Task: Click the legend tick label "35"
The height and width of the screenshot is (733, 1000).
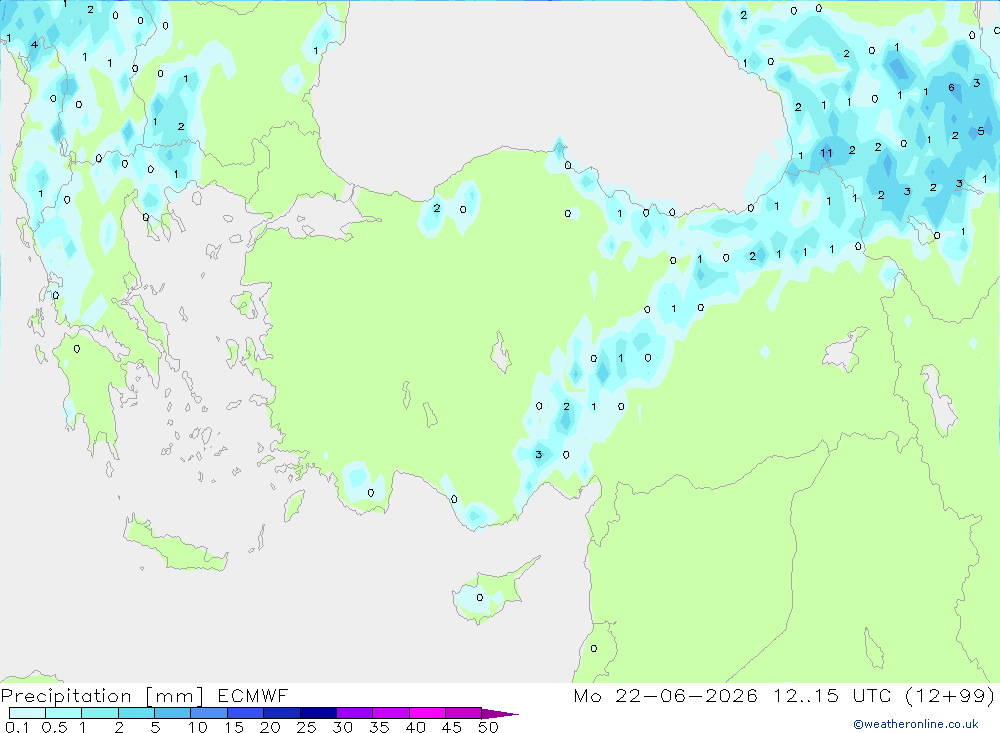Action: (x=379, y=727)
